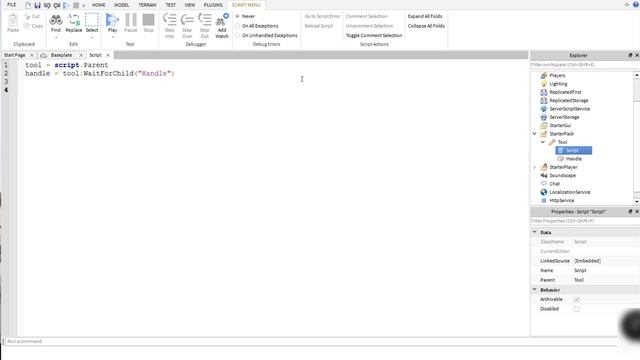The width and height of the screenshot is (640, 360).
Task: Expand the StarterPlayer tree node
Action: pos(535,167)
